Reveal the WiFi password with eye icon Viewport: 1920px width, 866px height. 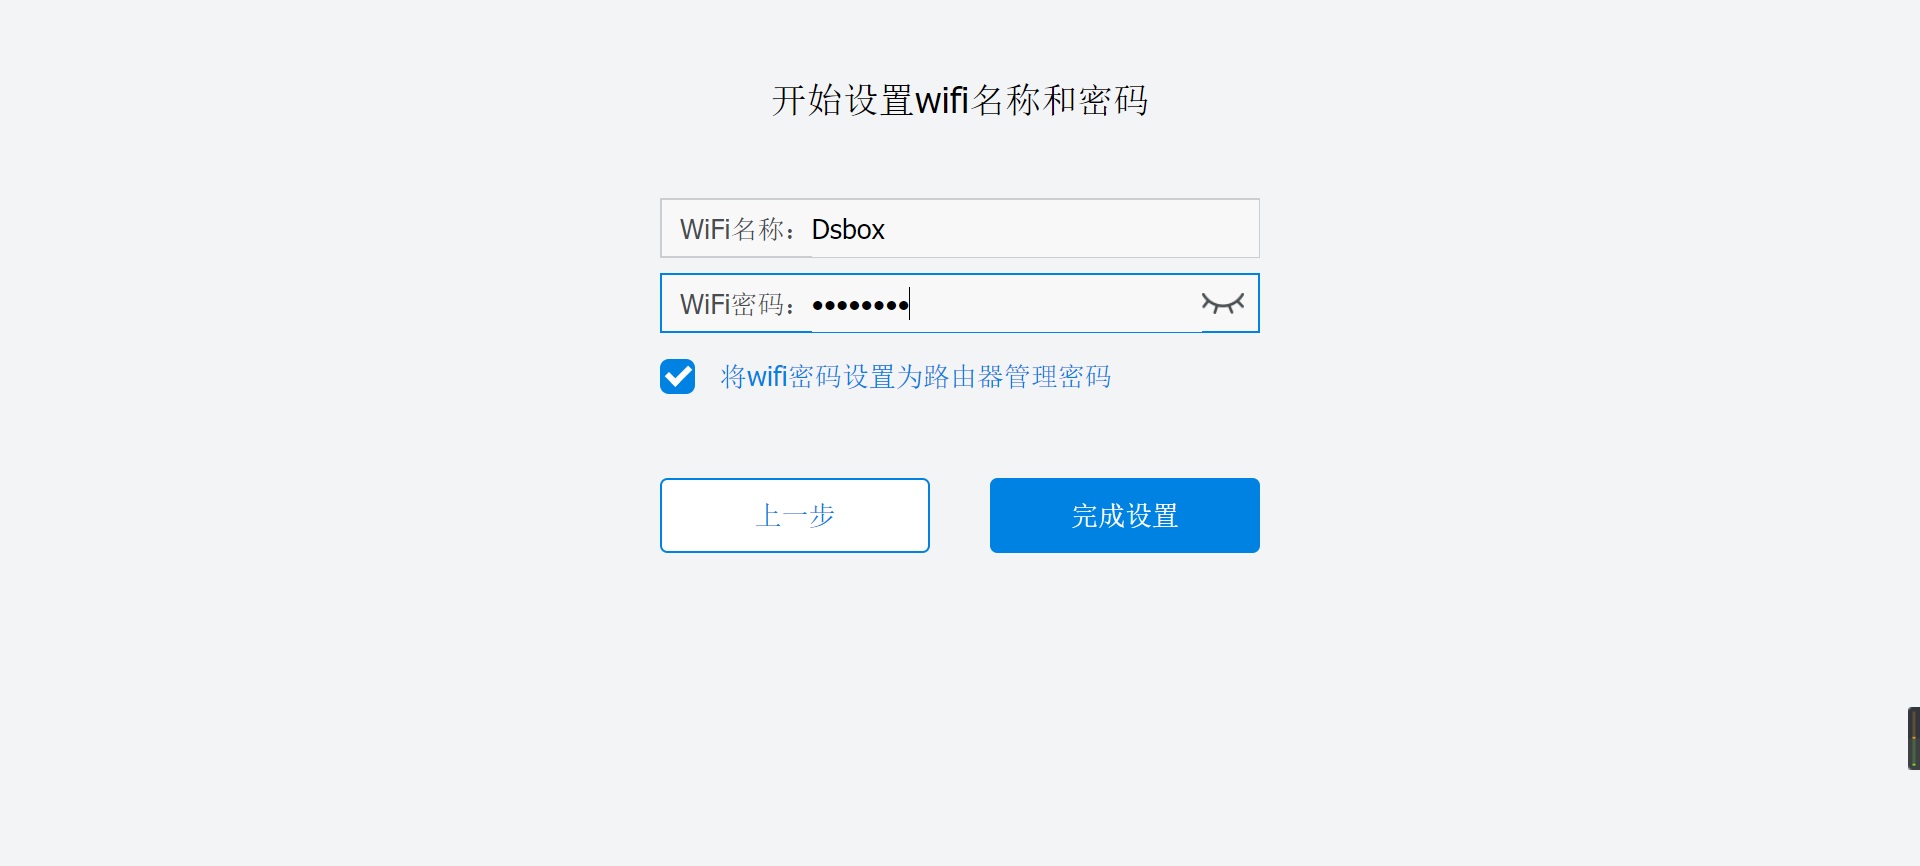tap(1222, 303)
